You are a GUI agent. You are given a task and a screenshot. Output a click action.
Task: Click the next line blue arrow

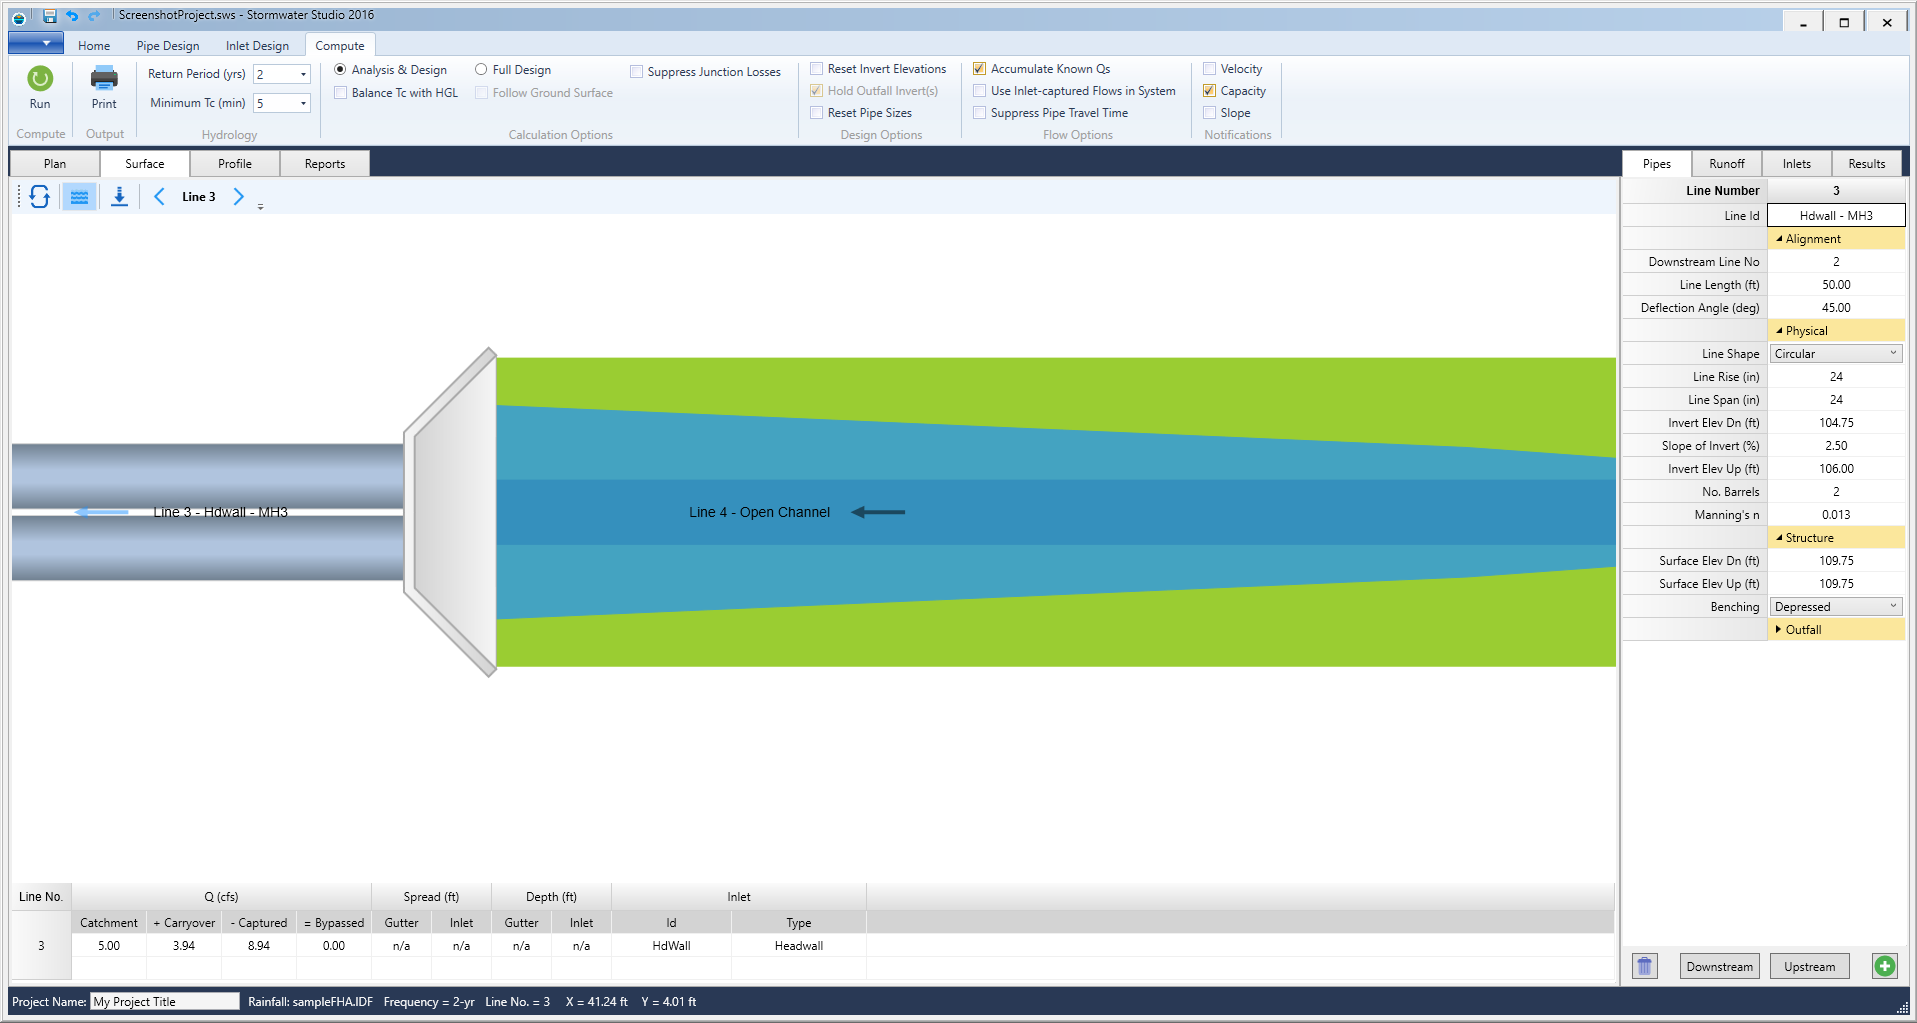pos(238,196)
